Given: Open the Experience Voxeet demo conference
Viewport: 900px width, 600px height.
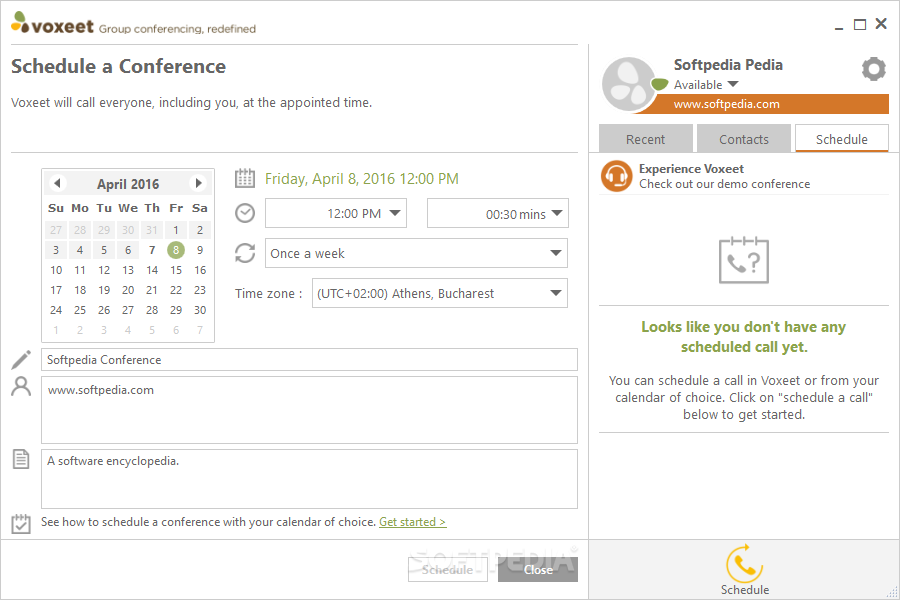Looking at the screenshot, I should pyautogui.click(x=744, y=176).
